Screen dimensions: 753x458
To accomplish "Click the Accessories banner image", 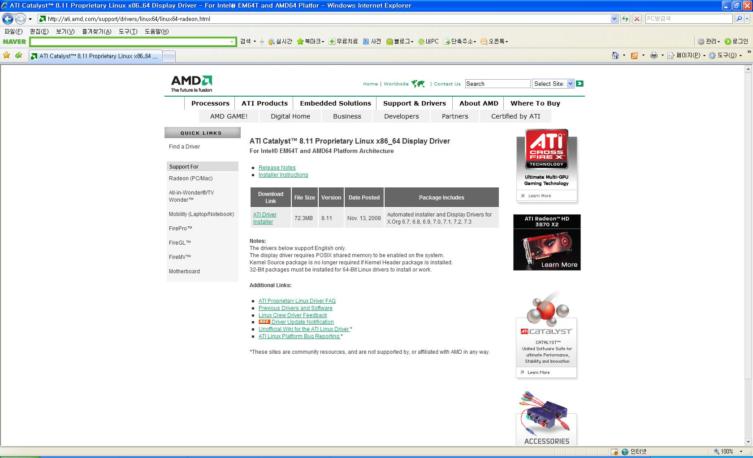I will pos(547,418).
